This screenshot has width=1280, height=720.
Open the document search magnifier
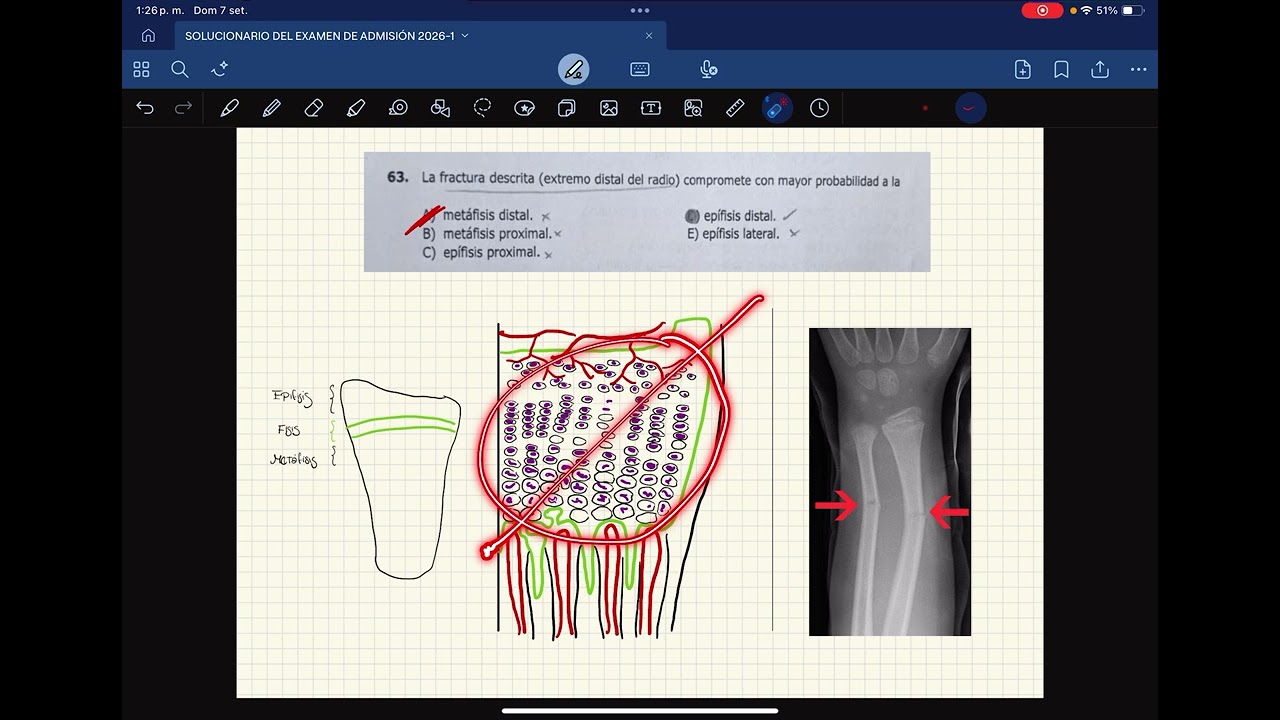click(180, 69)
